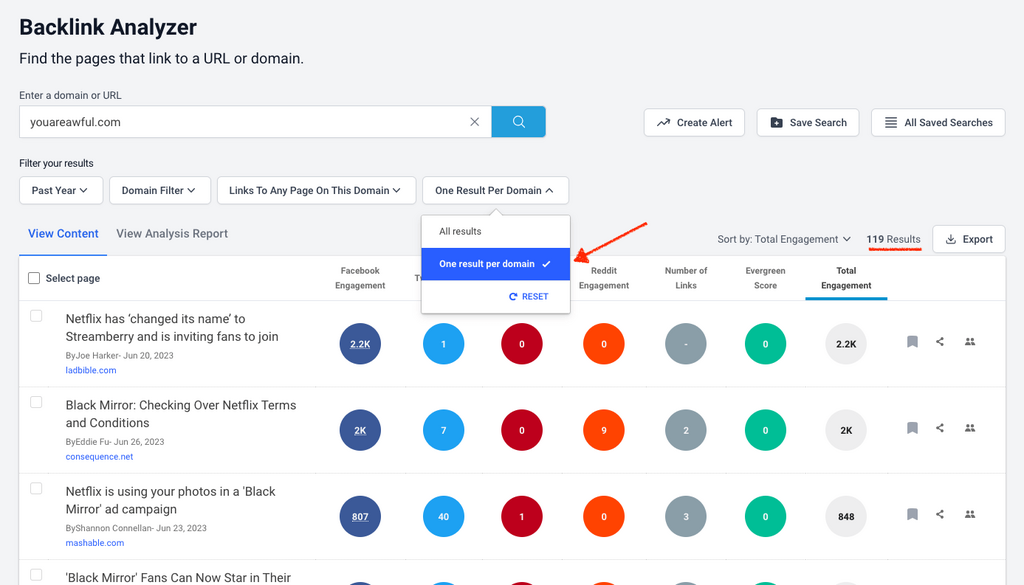Share the consequence.net article

point(940,428)
